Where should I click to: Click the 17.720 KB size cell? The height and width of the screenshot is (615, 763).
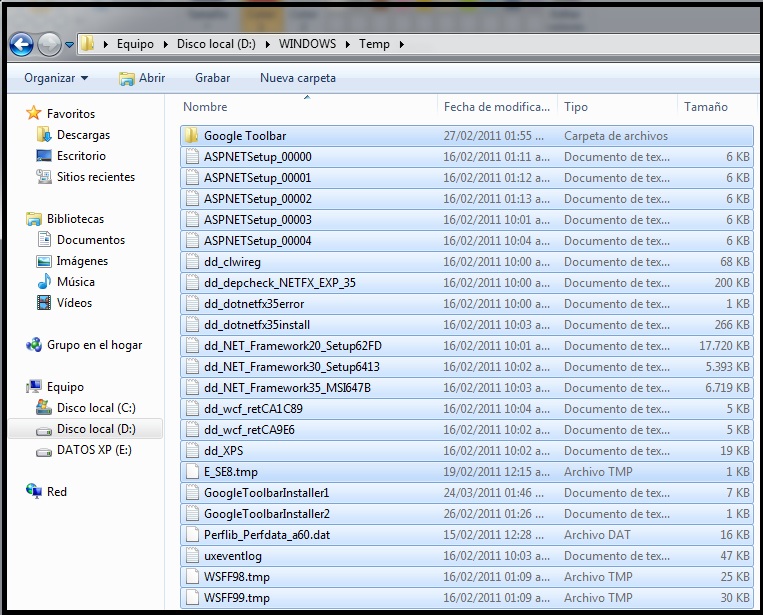tap(724, 346)
